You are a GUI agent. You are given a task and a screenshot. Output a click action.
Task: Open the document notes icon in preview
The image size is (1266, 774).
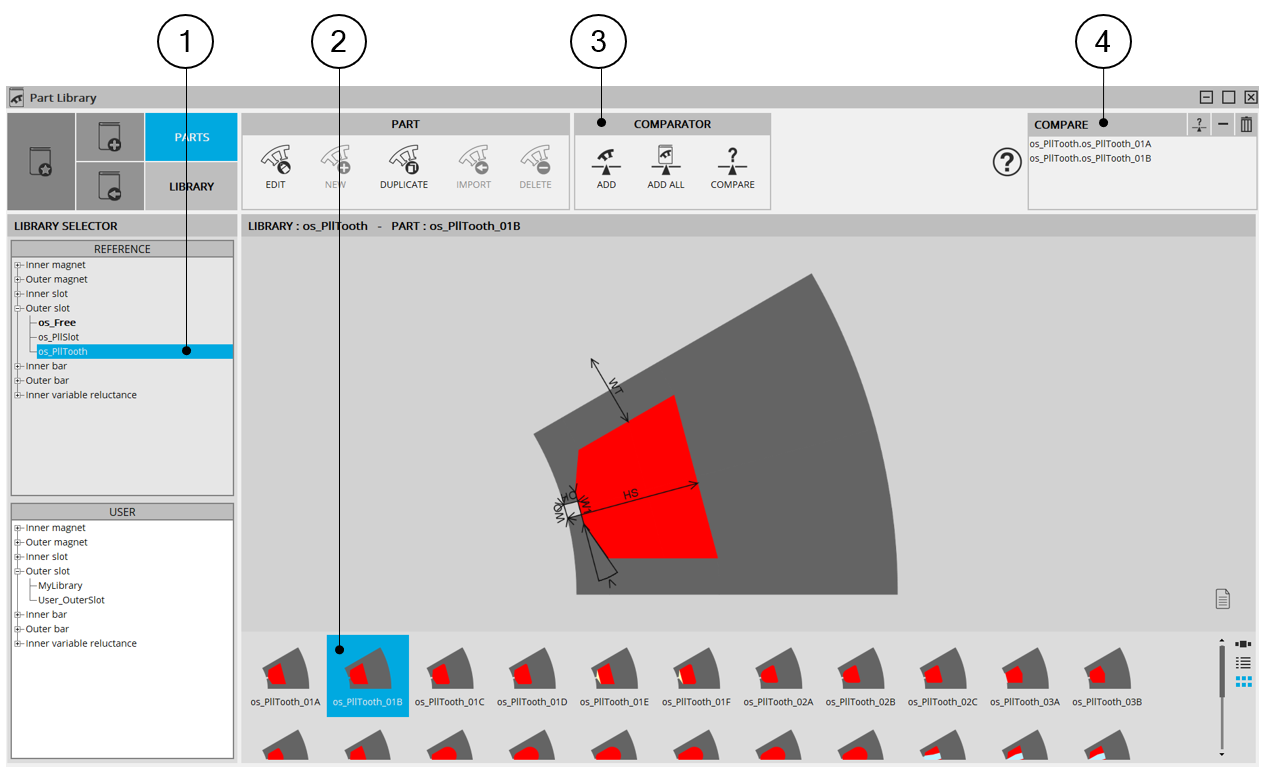point(1222,599)
